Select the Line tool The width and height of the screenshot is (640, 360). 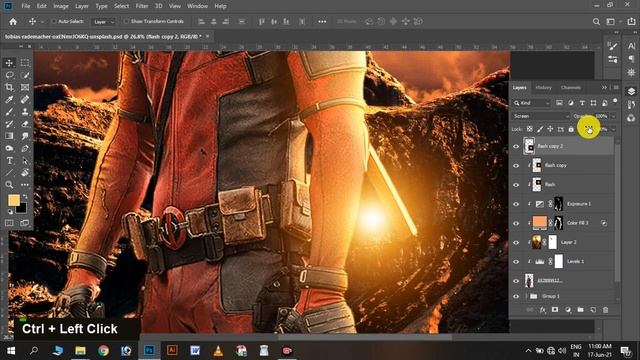tap(9, 173)
